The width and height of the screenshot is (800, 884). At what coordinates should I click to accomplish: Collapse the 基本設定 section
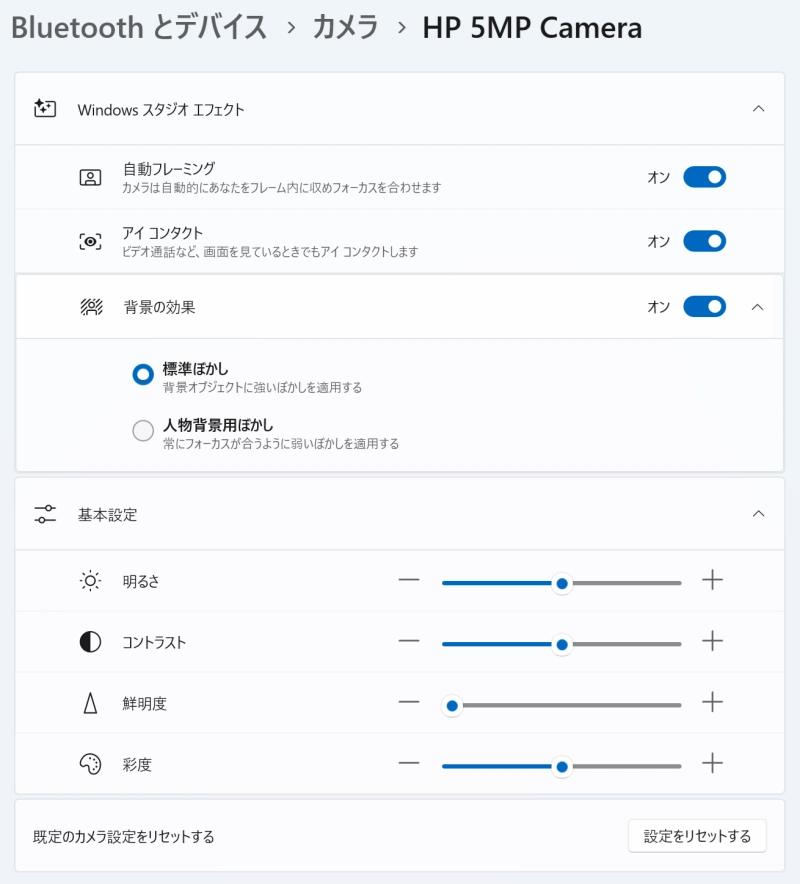tap(759, 514)
